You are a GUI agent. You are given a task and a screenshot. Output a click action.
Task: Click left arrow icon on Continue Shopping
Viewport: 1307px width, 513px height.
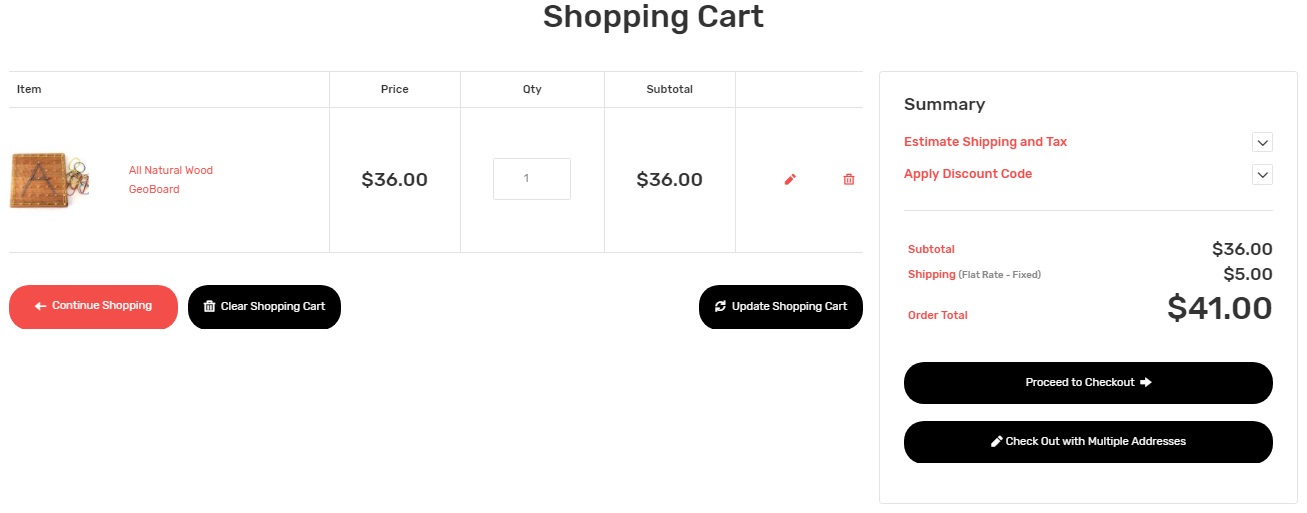[x=40, y=306]
